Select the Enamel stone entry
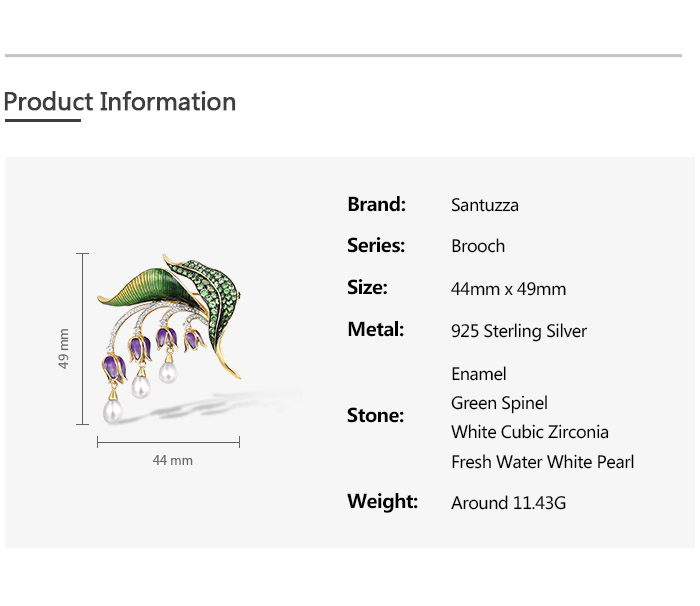 click(x=478, y=374)
